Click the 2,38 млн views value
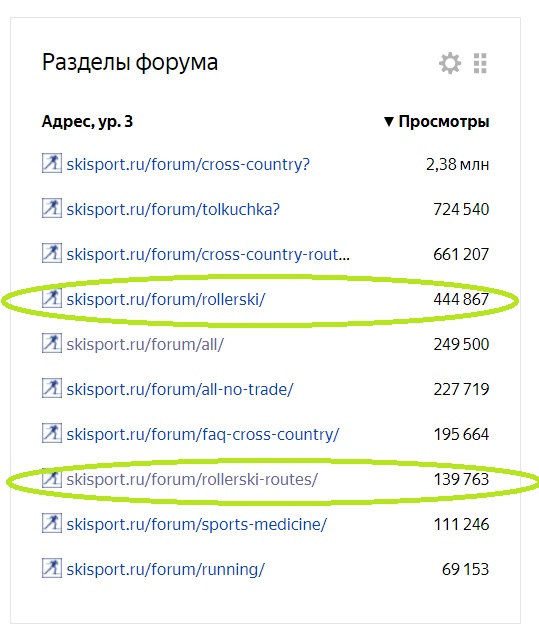Image resolution: width=539 pixels, height=639 pixels. [458, 165]
